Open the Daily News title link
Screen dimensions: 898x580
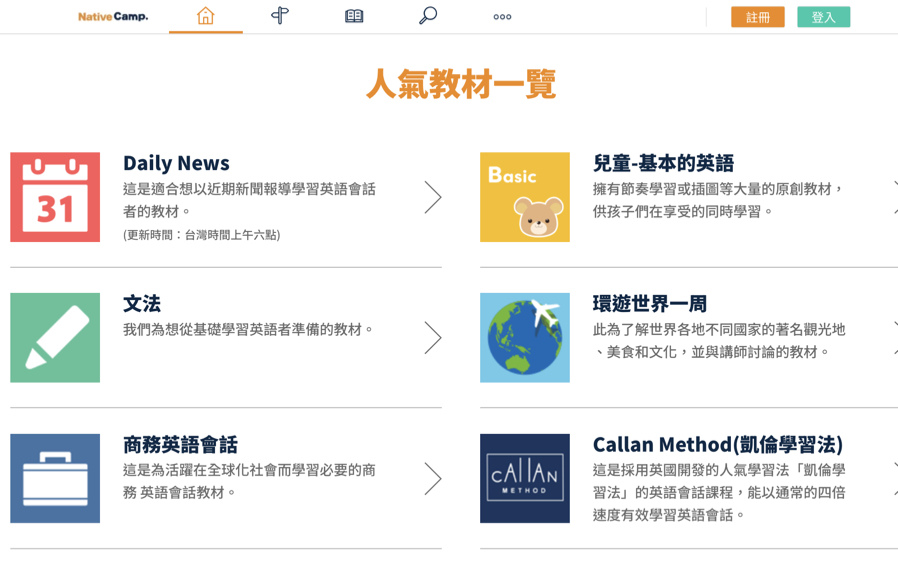point(176,163)
